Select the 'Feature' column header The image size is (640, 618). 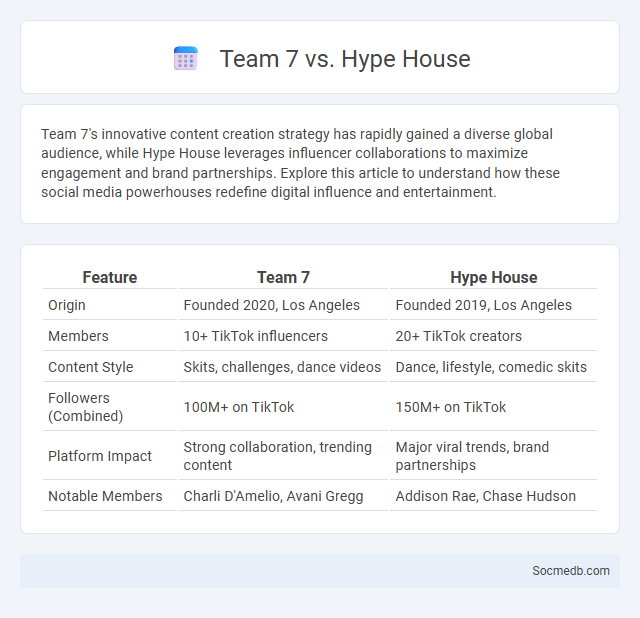110,278
